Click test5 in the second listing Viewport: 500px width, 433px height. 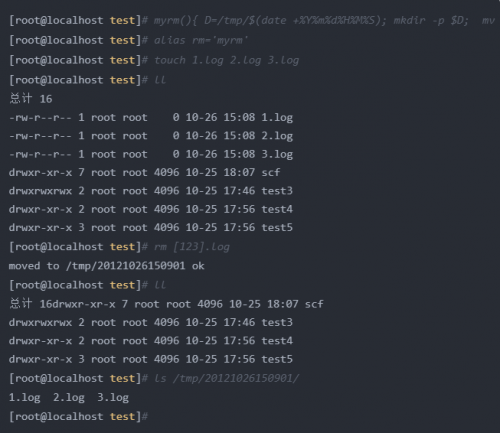[x=277, y=359]
